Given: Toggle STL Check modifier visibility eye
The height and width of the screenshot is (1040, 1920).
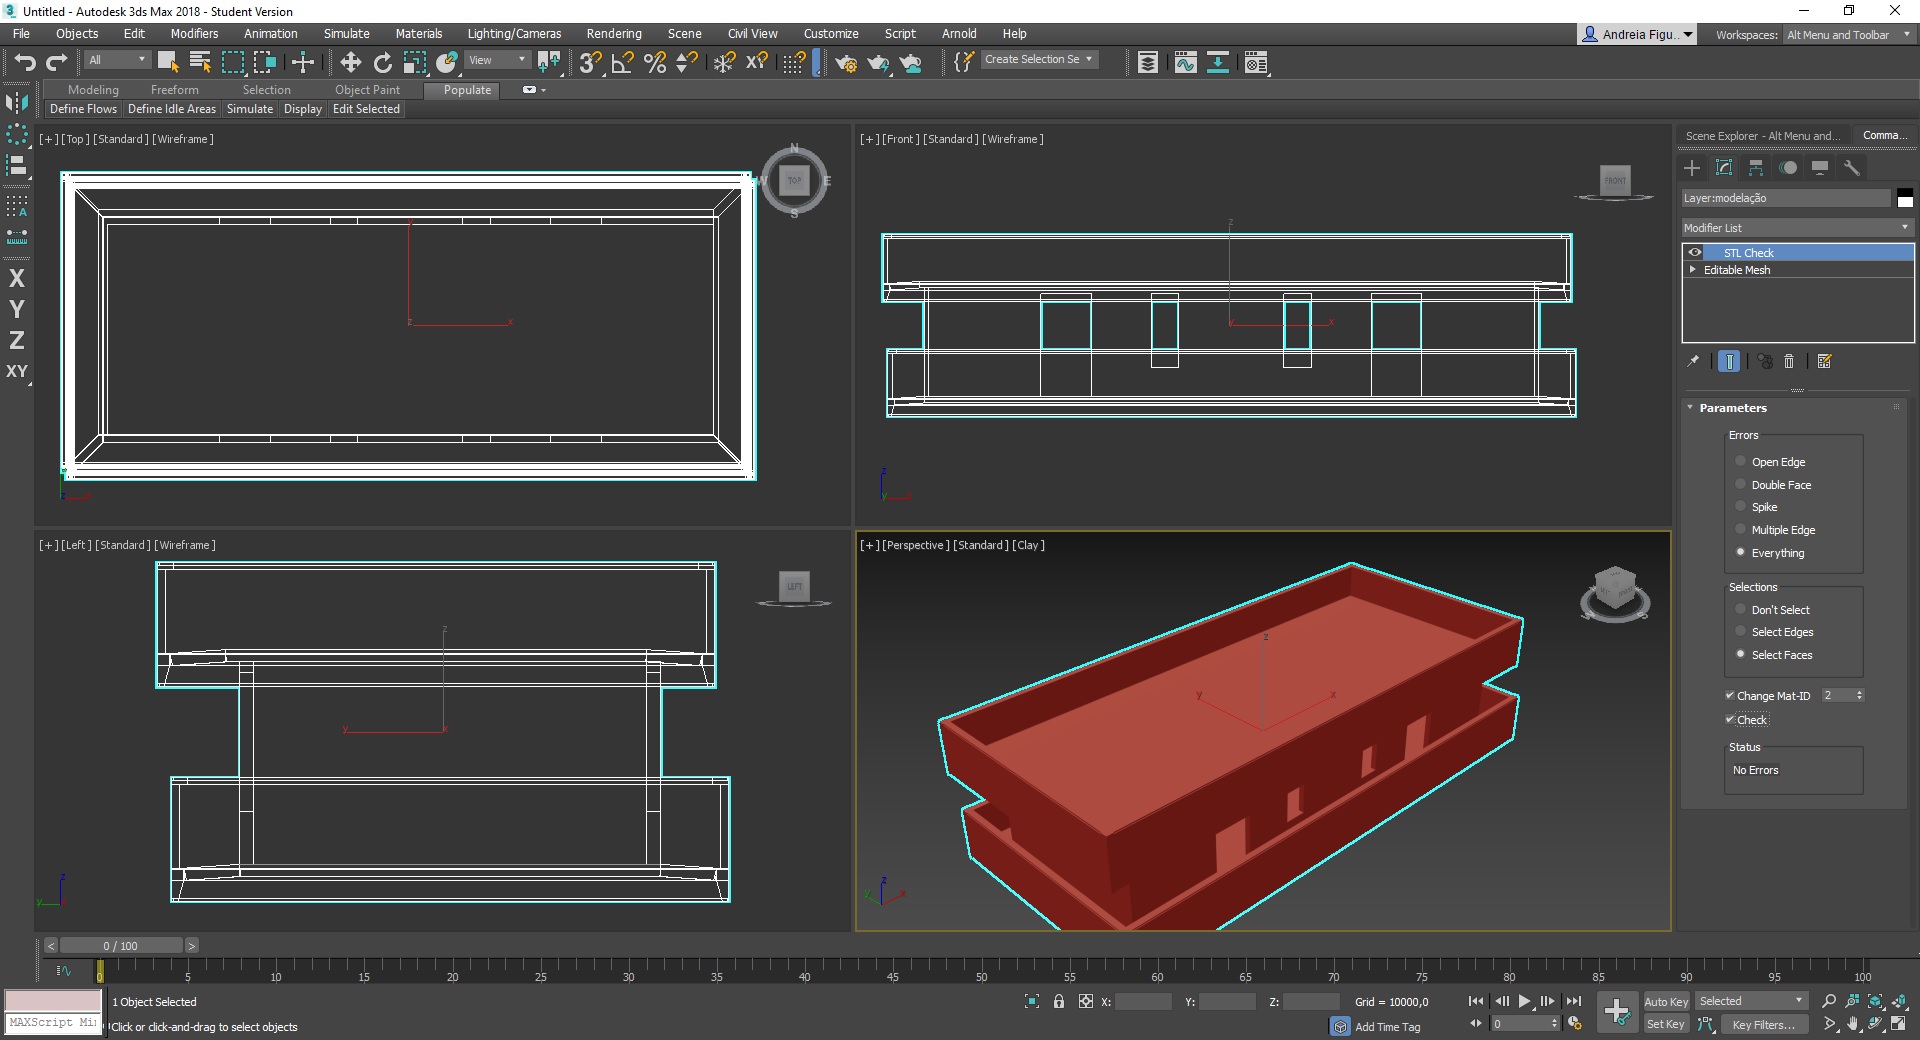Looking at the screenshot, I should (1695, 252).
